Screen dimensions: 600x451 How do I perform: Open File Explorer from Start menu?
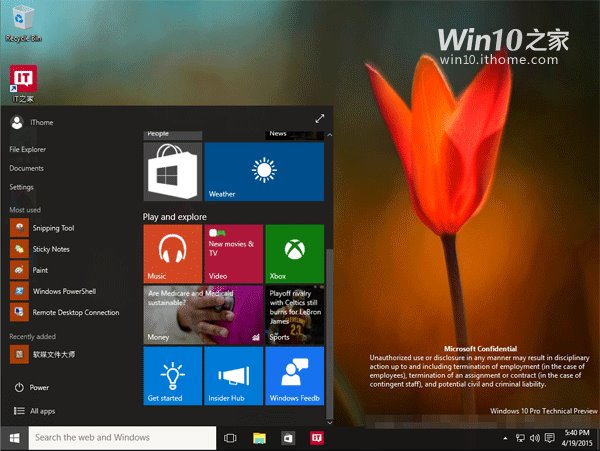click(x=28, y=149)
